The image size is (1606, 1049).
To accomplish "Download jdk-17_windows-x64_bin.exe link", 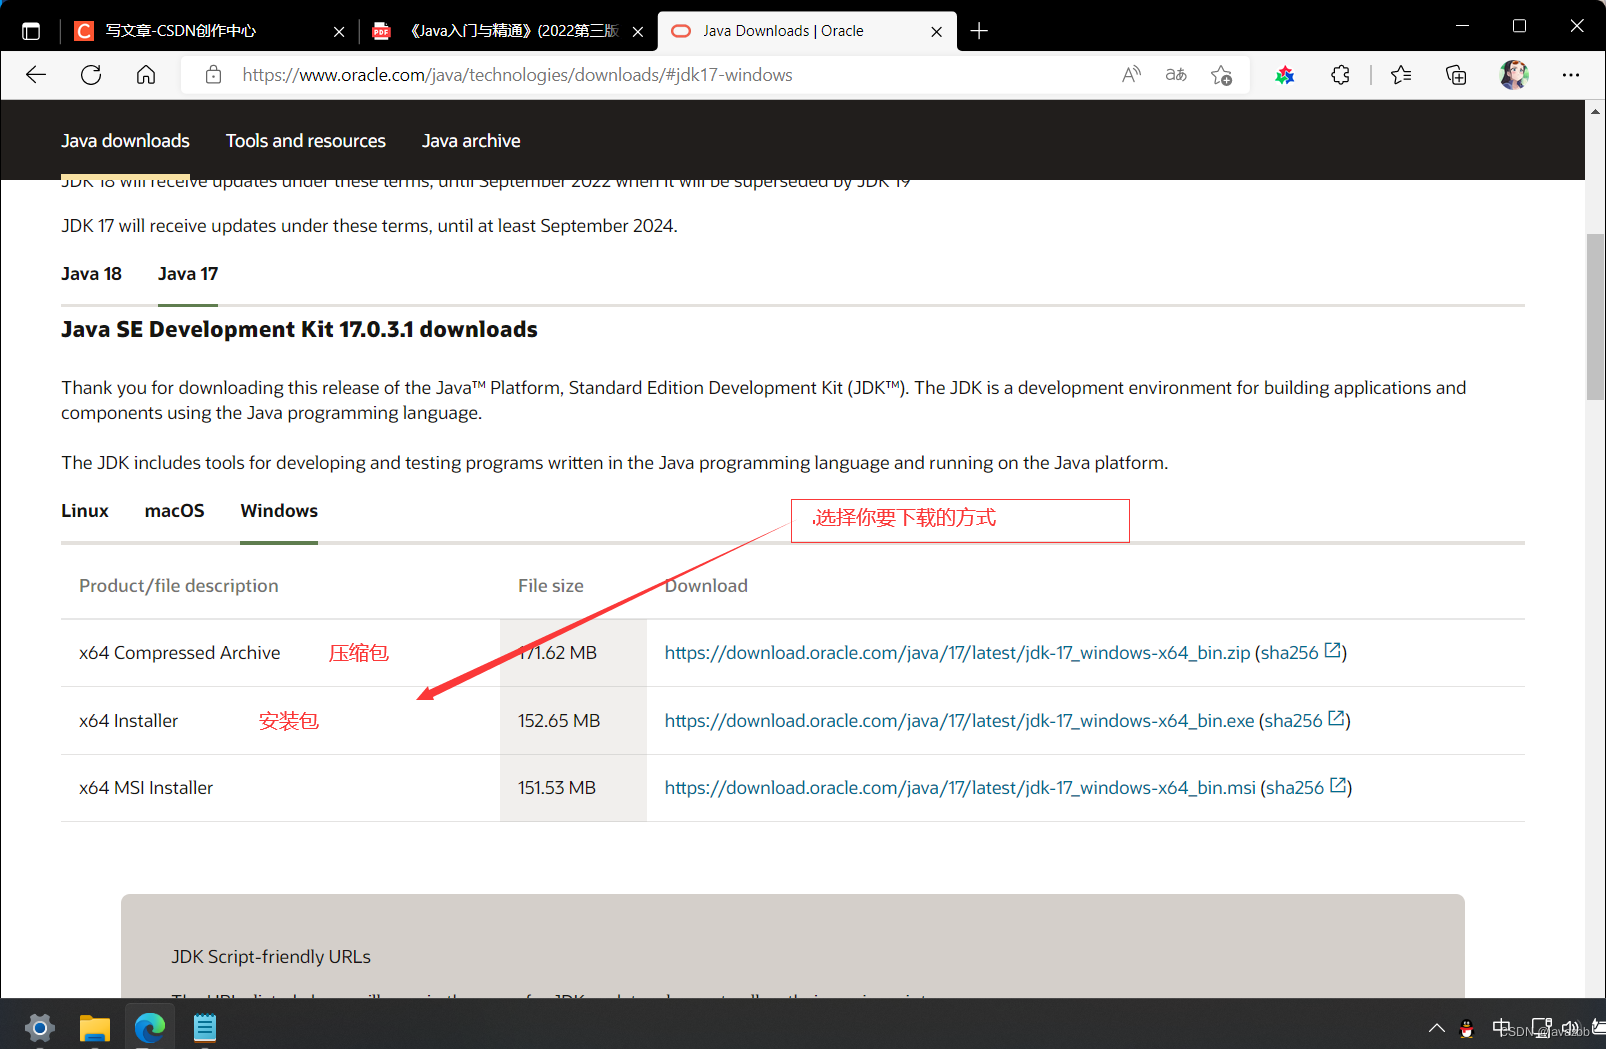I will pyautogui.click(x=959, y=721).
